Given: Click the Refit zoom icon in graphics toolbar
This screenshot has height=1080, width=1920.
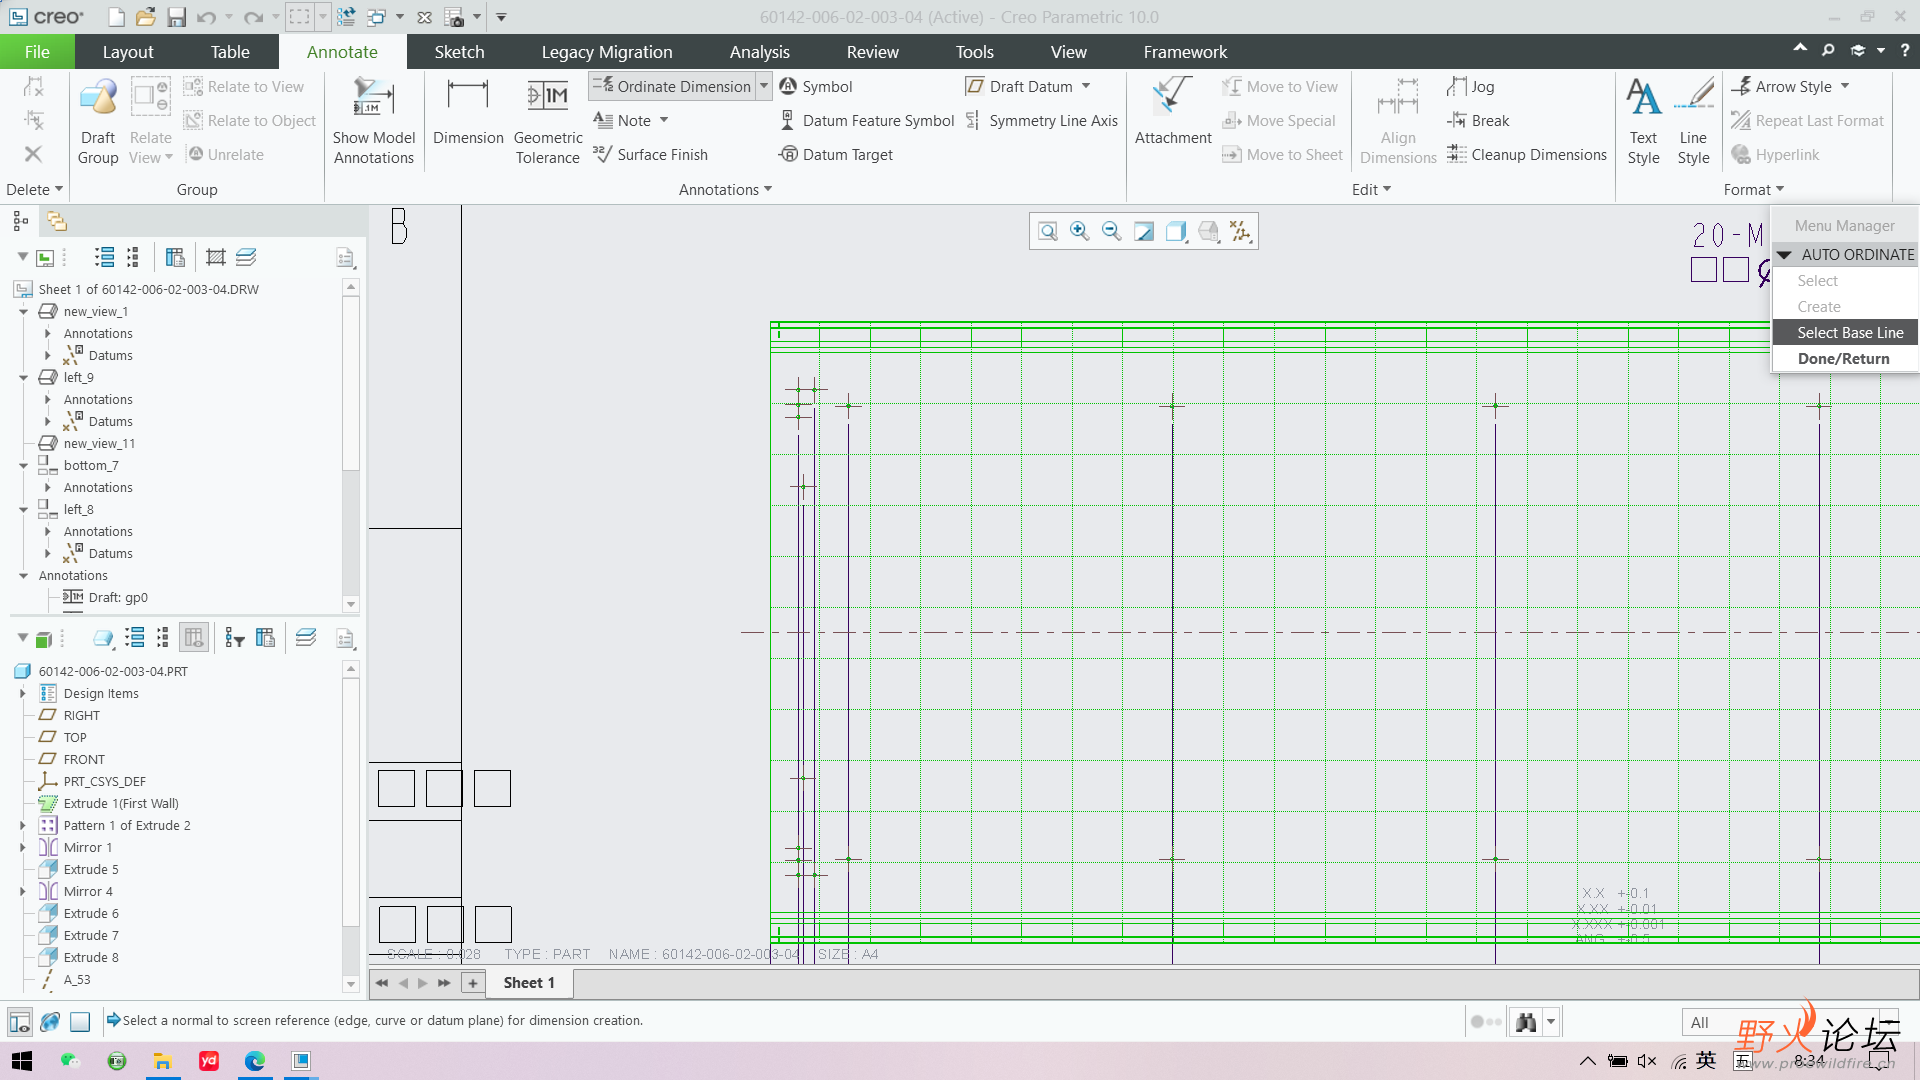Looking at the screenshot, I should pos(1048,232).
